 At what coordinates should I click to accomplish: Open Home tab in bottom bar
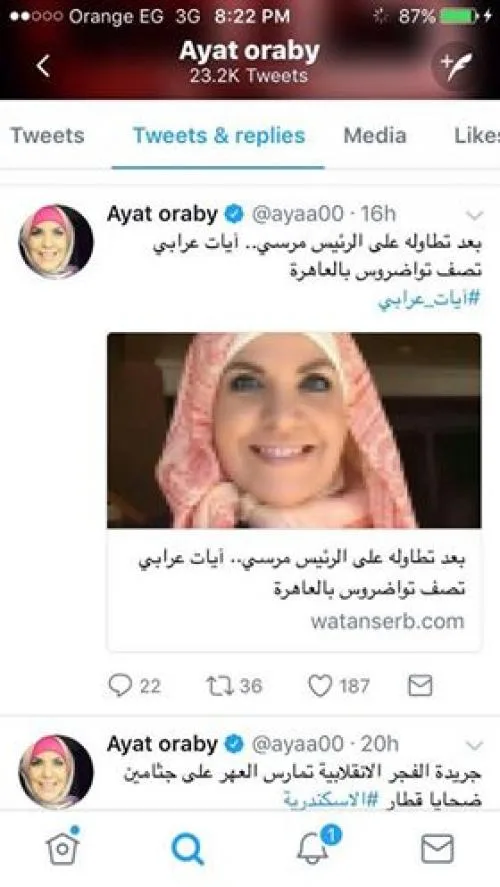(x=62, y=847)
